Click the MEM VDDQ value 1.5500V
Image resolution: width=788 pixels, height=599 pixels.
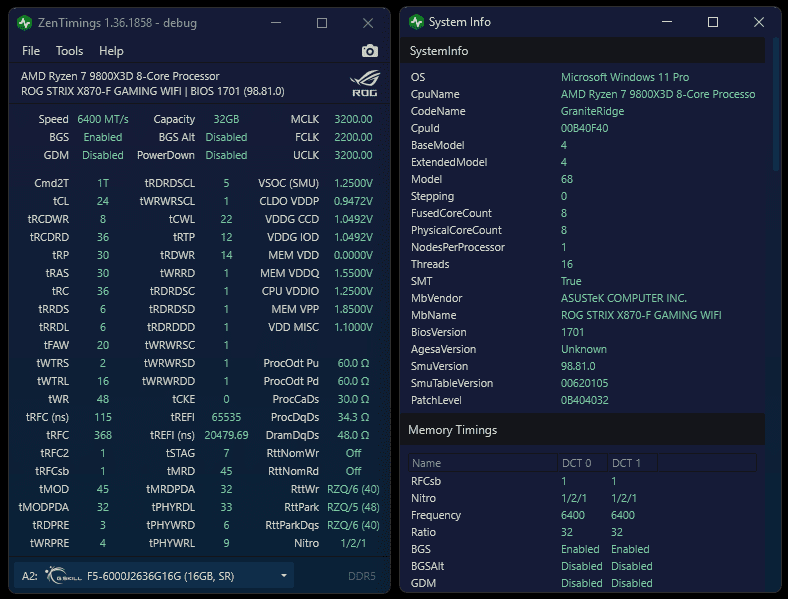[x=353, y=273]
